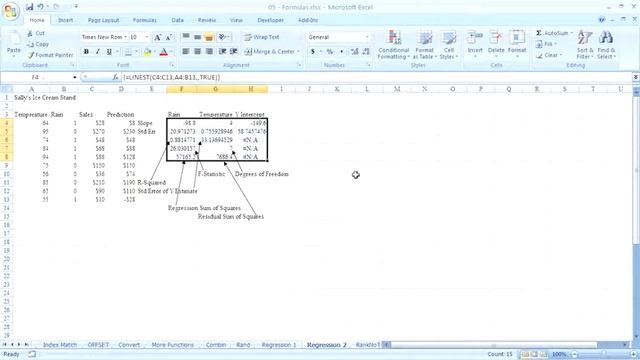Image resolution: width=640 pixels, height=360 pixels.
Task: Open Cell Styles gallery
Action: 449,45
